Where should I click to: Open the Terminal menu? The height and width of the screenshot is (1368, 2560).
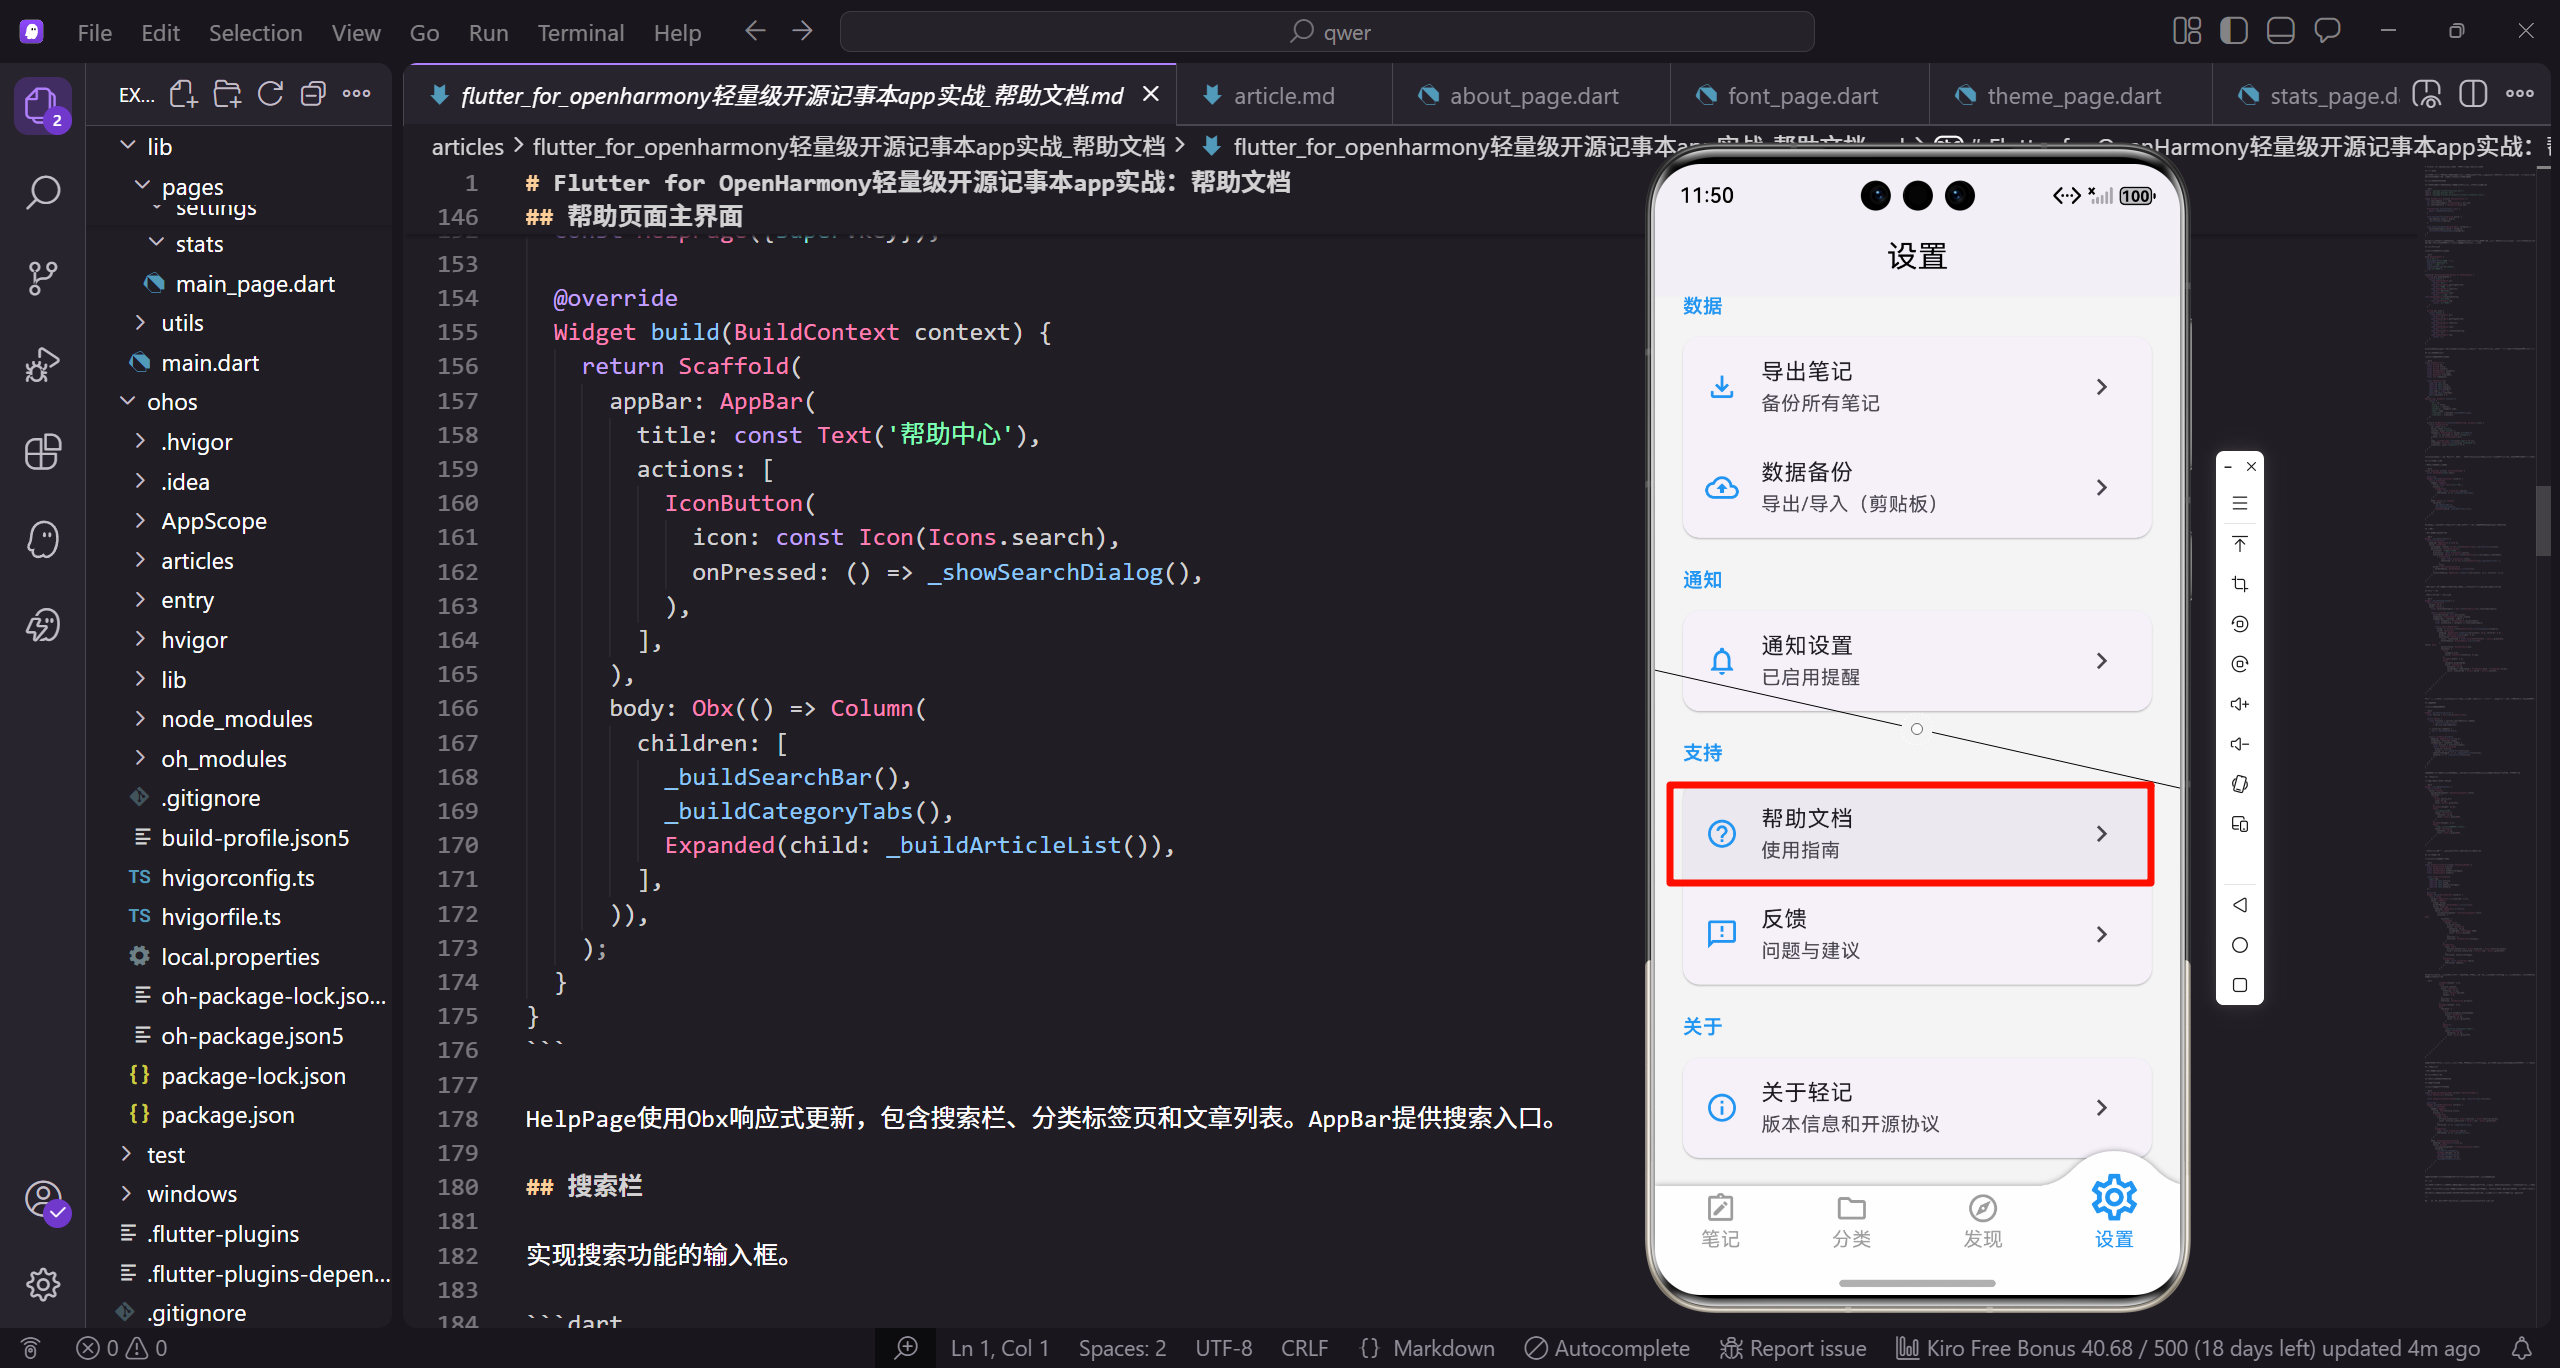[x=581, y=32]
